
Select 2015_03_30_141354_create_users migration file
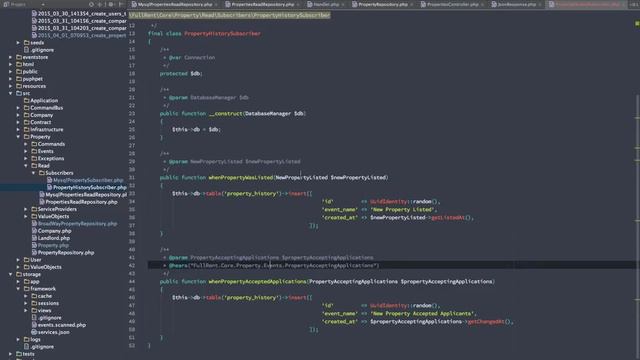pos(79,13)
